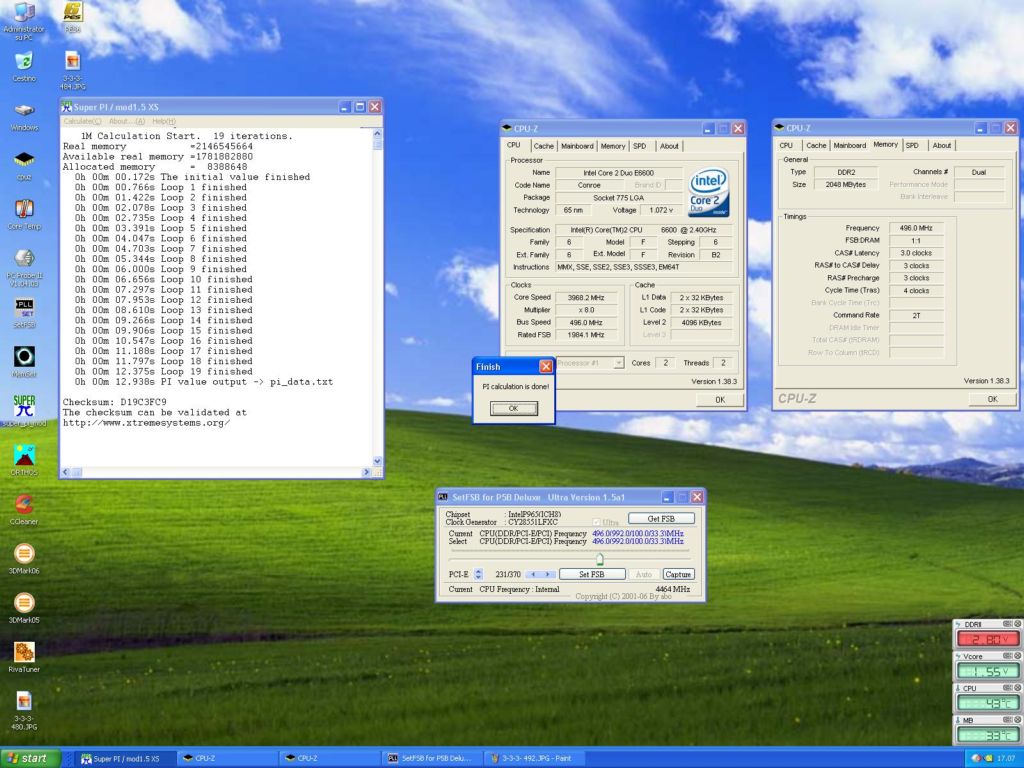This screenshot has width=1024, height=768.
Task: Click the xtremesystems.org URL text
Action: pos(146,423)
